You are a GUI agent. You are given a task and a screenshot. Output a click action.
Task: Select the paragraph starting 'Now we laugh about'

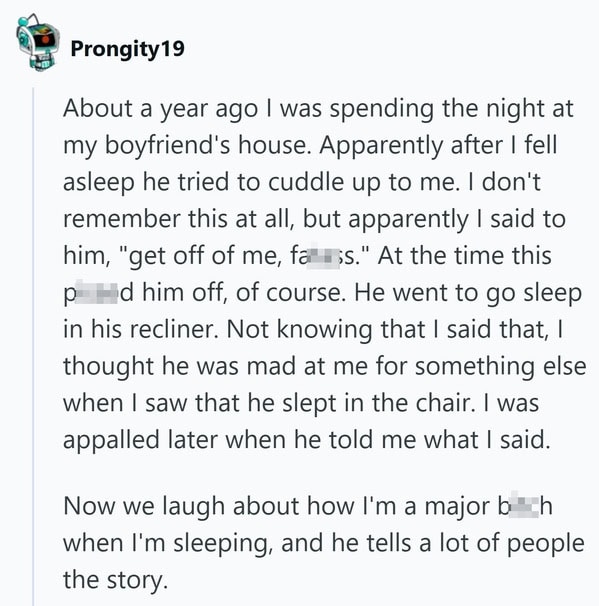[x=324, y=543]
